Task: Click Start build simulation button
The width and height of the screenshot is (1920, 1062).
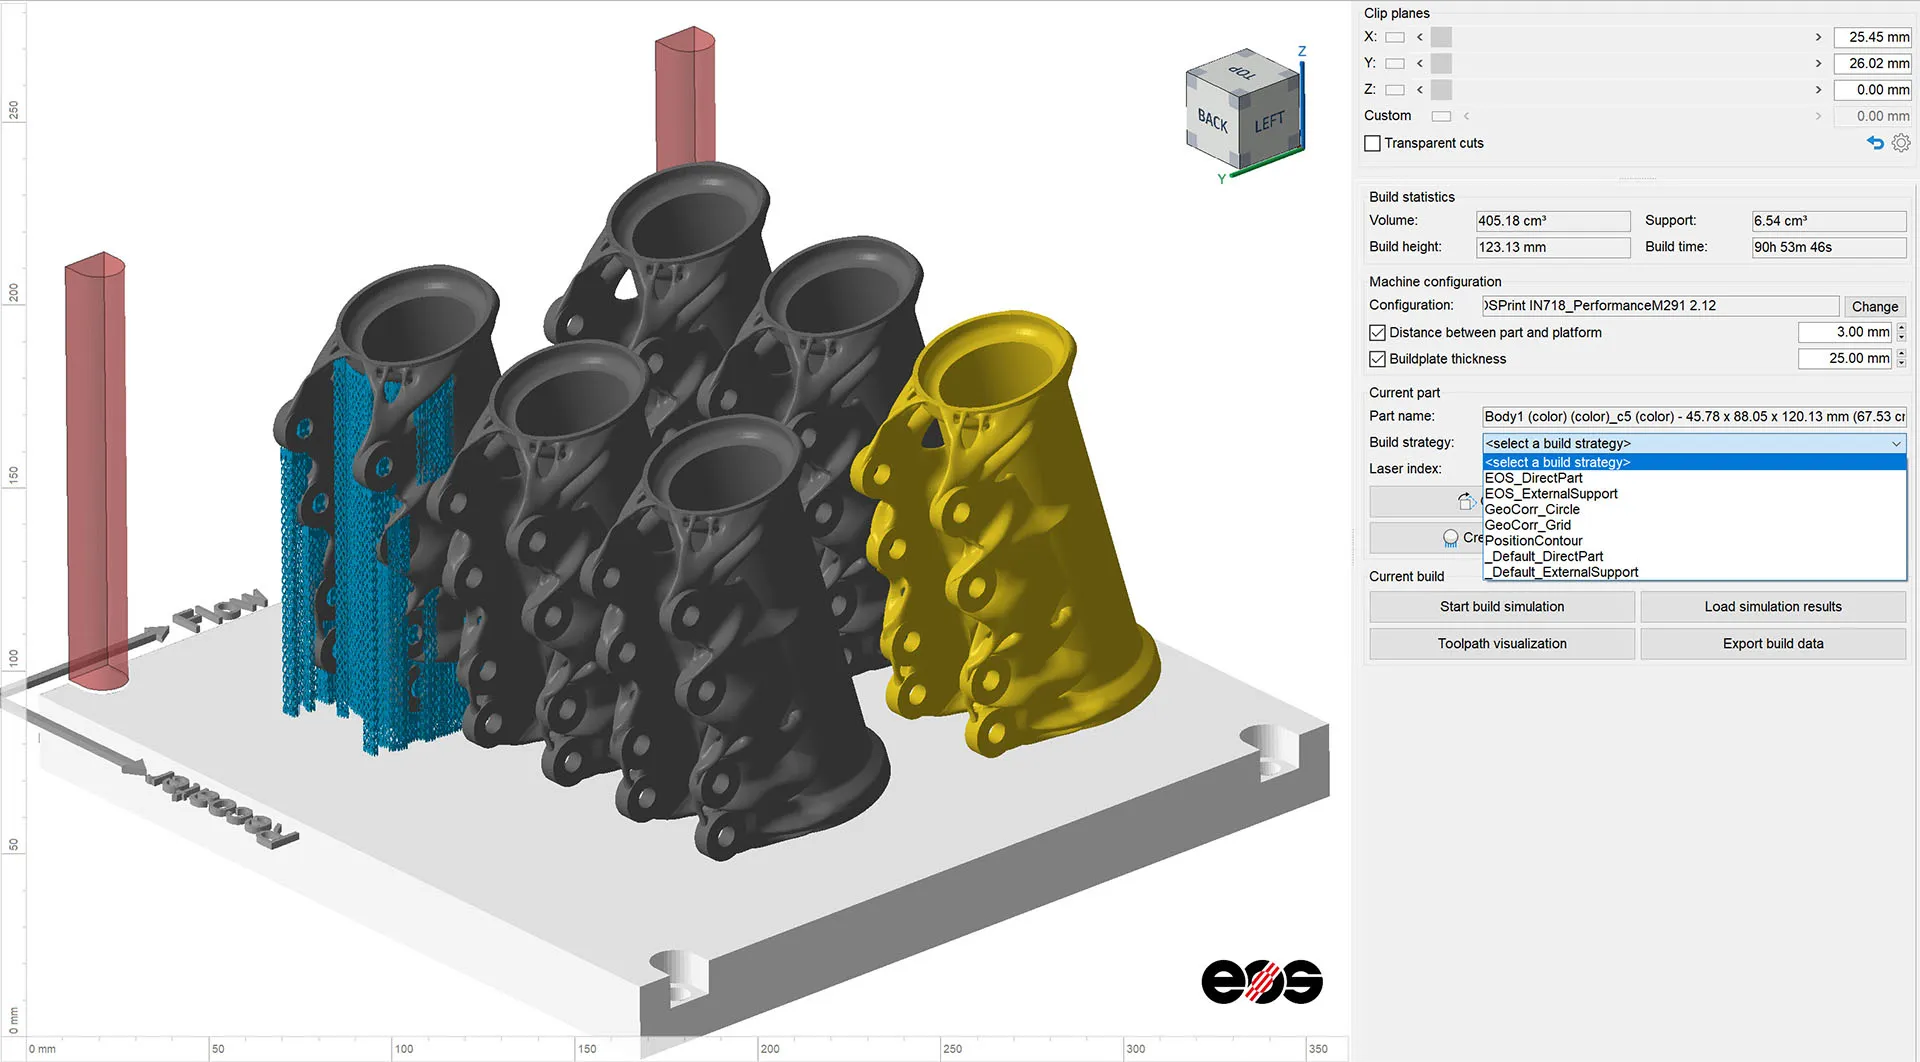Action: [1501, 607]
